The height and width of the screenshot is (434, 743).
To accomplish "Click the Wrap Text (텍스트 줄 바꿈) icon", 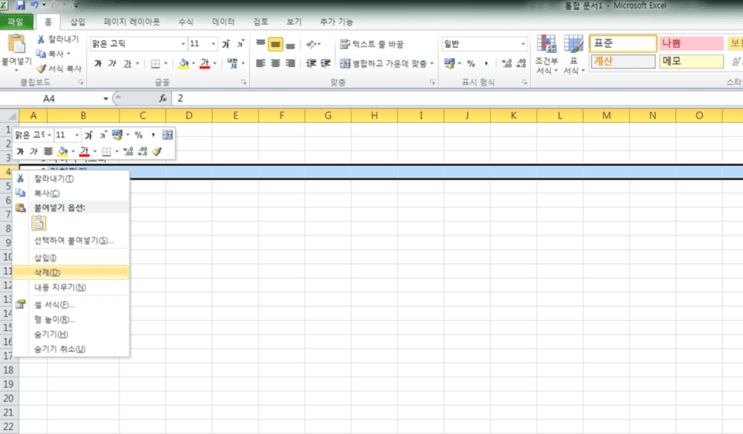I will [345, 44].
